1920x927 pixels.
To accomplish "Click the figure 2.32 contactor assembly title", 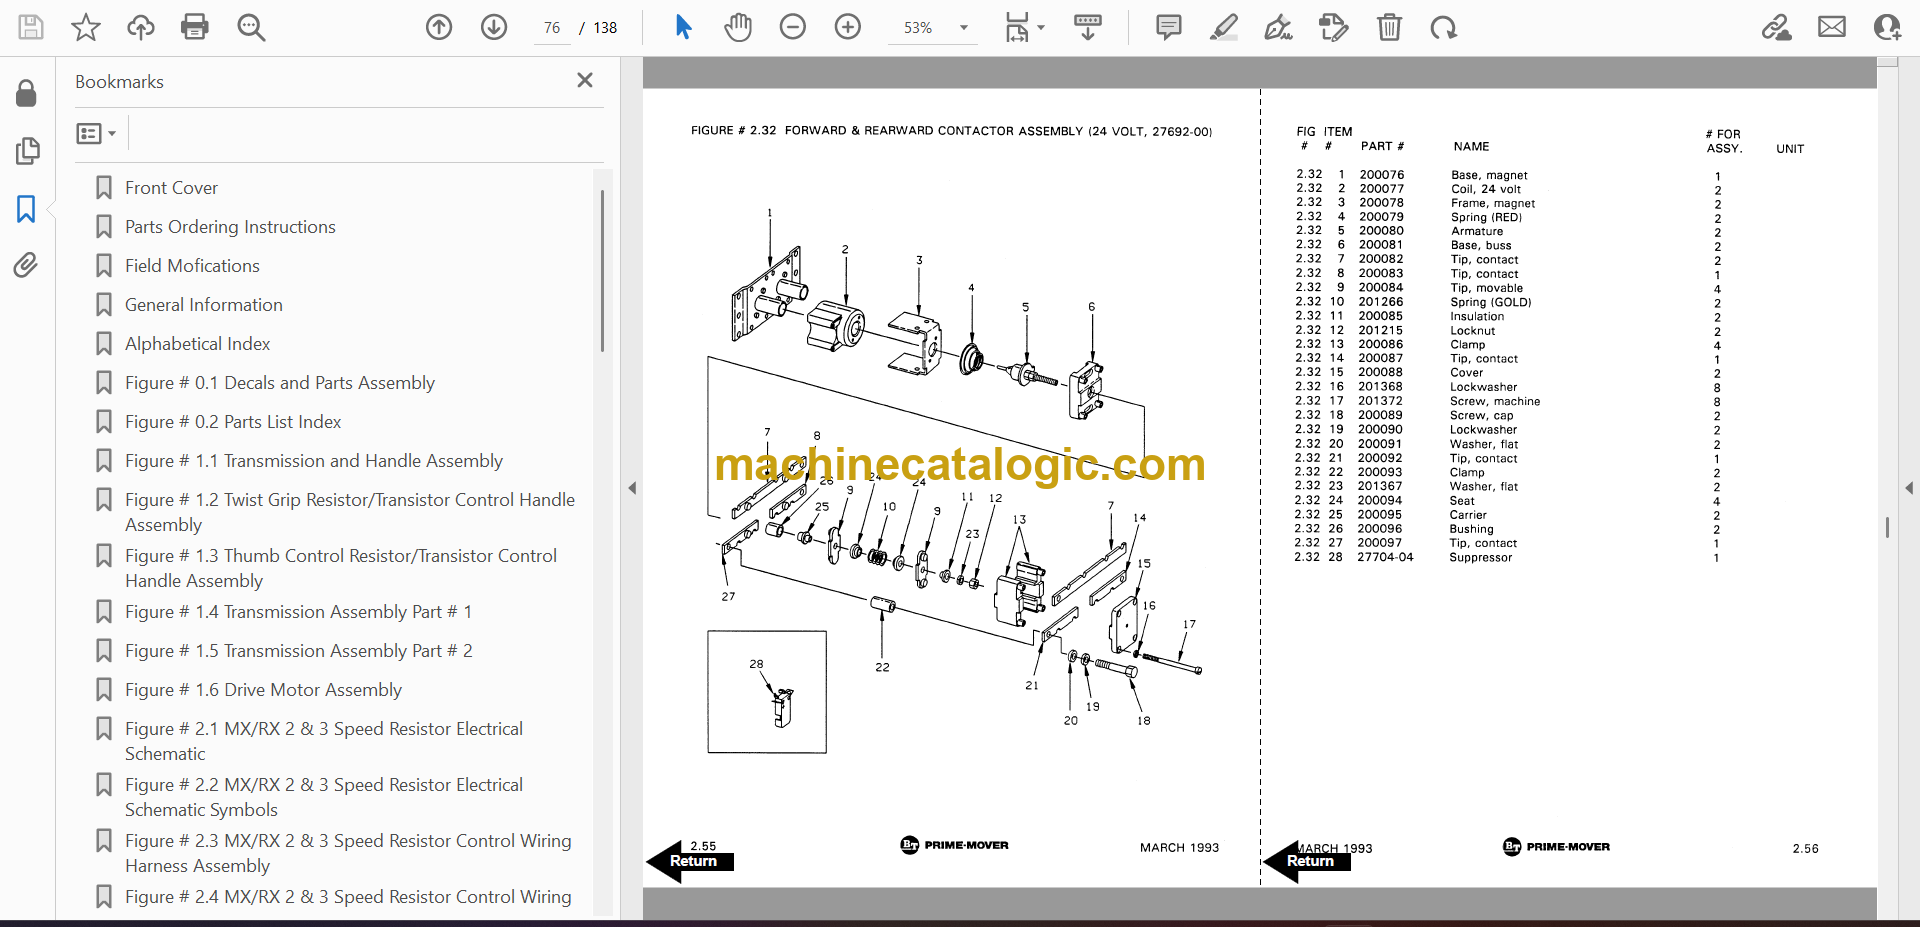I will 951,131.
